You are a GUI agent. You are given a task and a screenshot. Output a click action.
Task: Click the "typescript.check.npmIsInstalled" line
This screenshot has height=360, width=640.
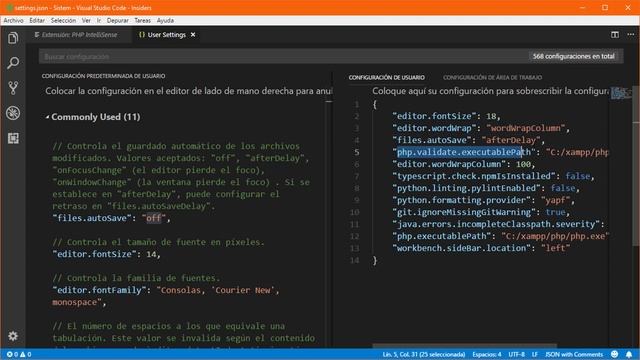pos(493,176)
